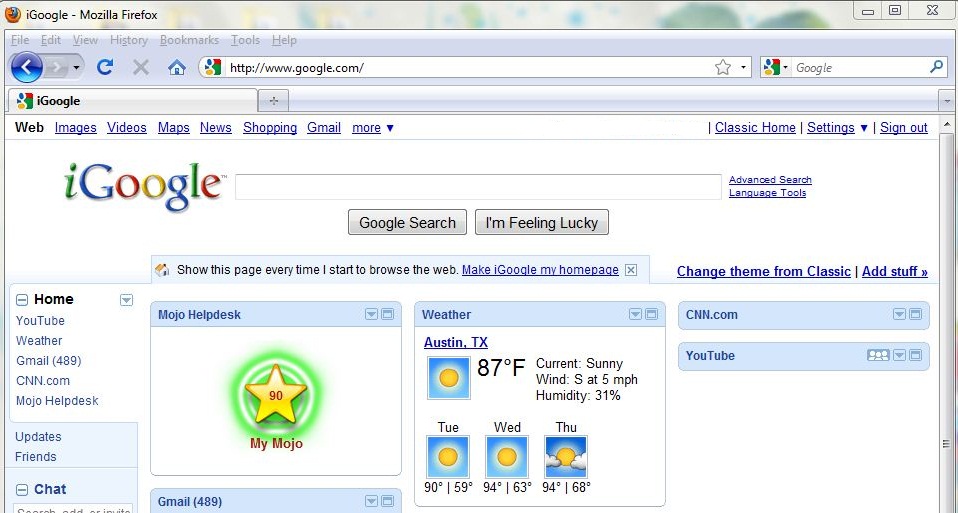Image resolution: width=958 pixels, height=513 pixels.
Task: Maximize the YouTube gadget
Action: point(915,355)
